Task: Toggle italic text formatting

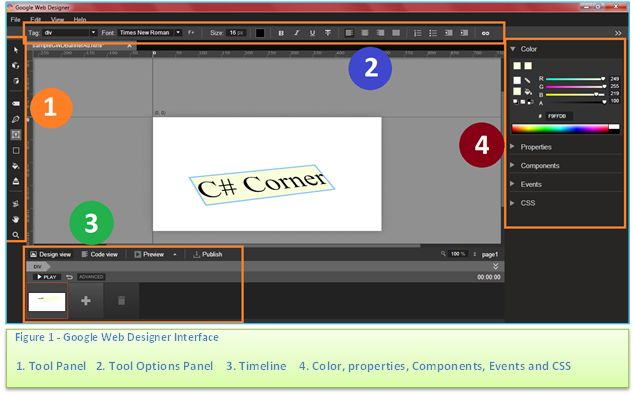Action: [296, 33]
